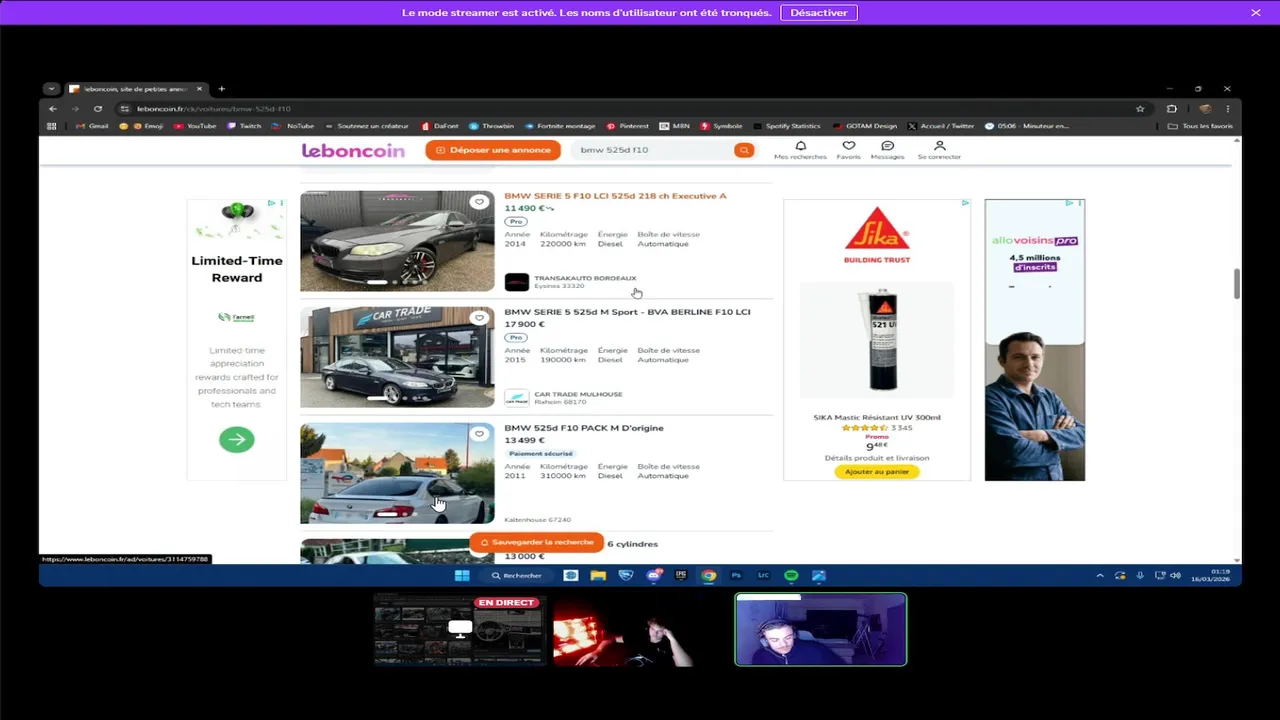Click Se connecter profile icon
Screen dimensions: 1280x720
pyautogui.click(x=939, y=150)
